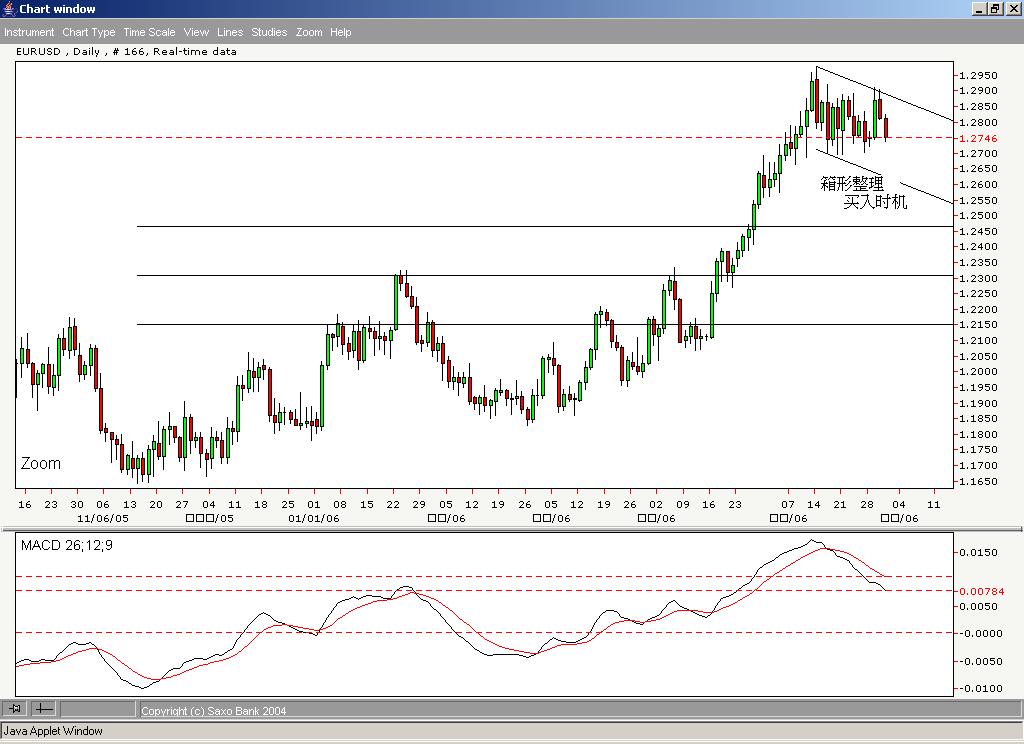Click the Copyright Saxo Bank 2004 text
Screen dimensions: 1024x744
pos(213,710)
